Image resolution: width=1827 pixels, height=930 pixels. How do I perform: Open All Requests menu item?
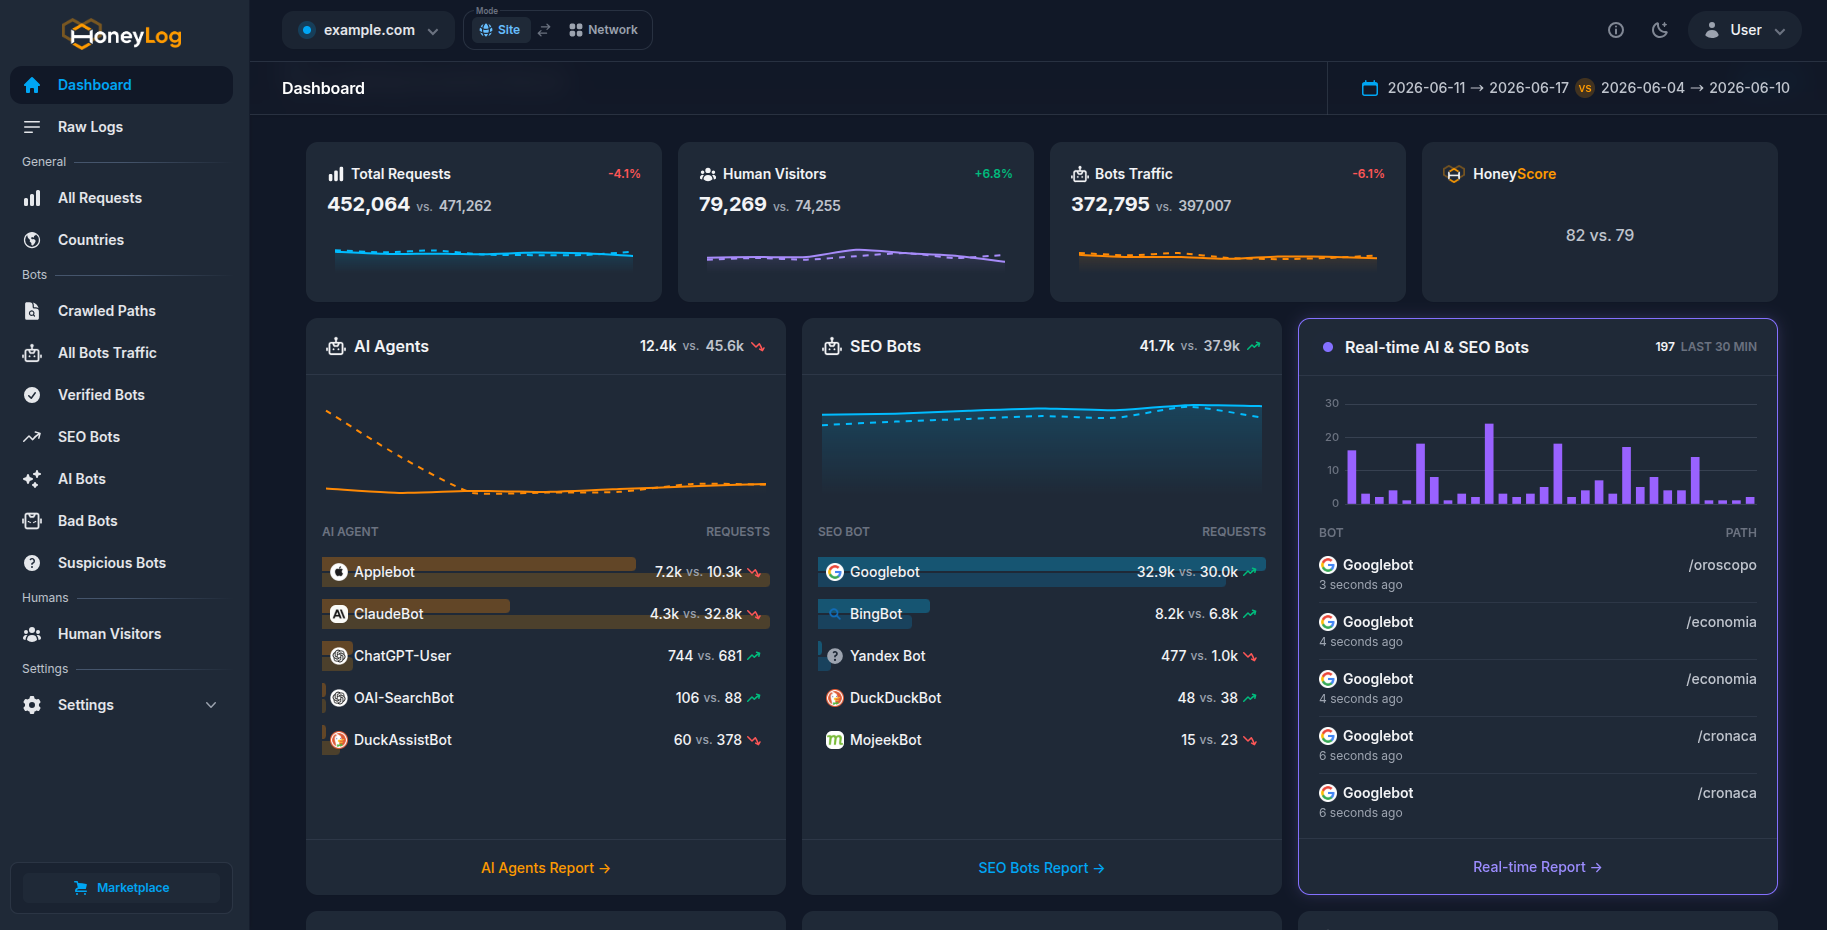pos(121,198)
